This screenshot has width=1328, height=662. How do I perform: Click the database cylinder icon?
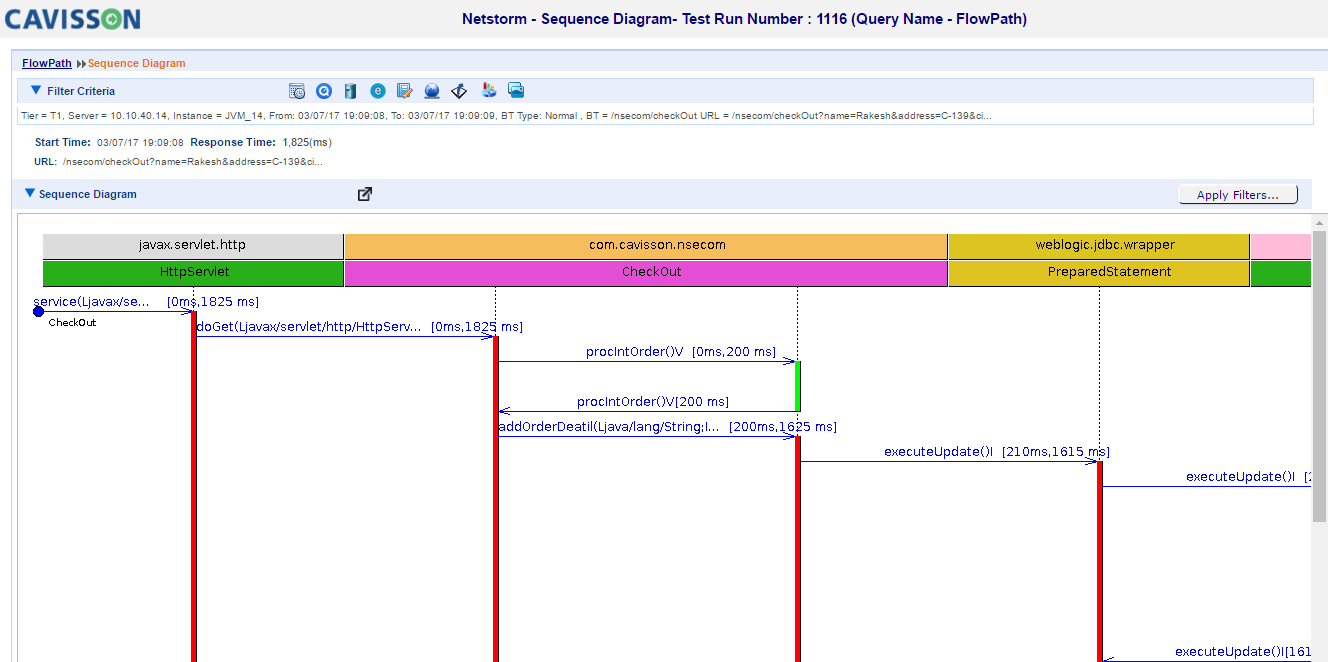pos(350,91)
